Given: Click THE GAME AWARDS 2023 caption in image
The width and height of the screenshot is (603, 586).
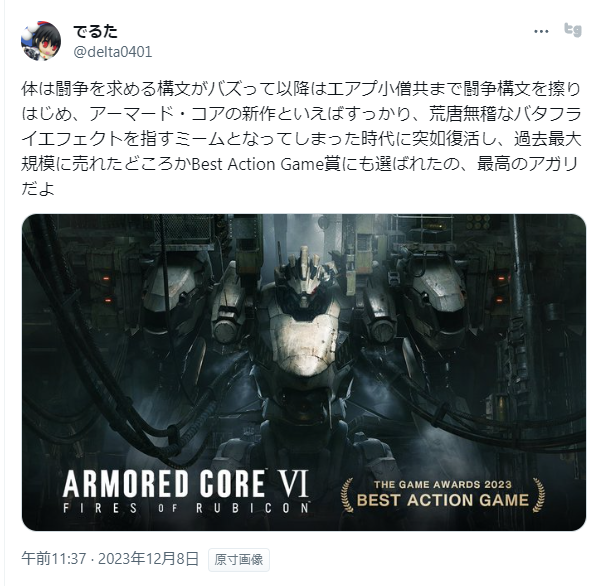Looking at the screenshot, I should (x=443, y=484).
